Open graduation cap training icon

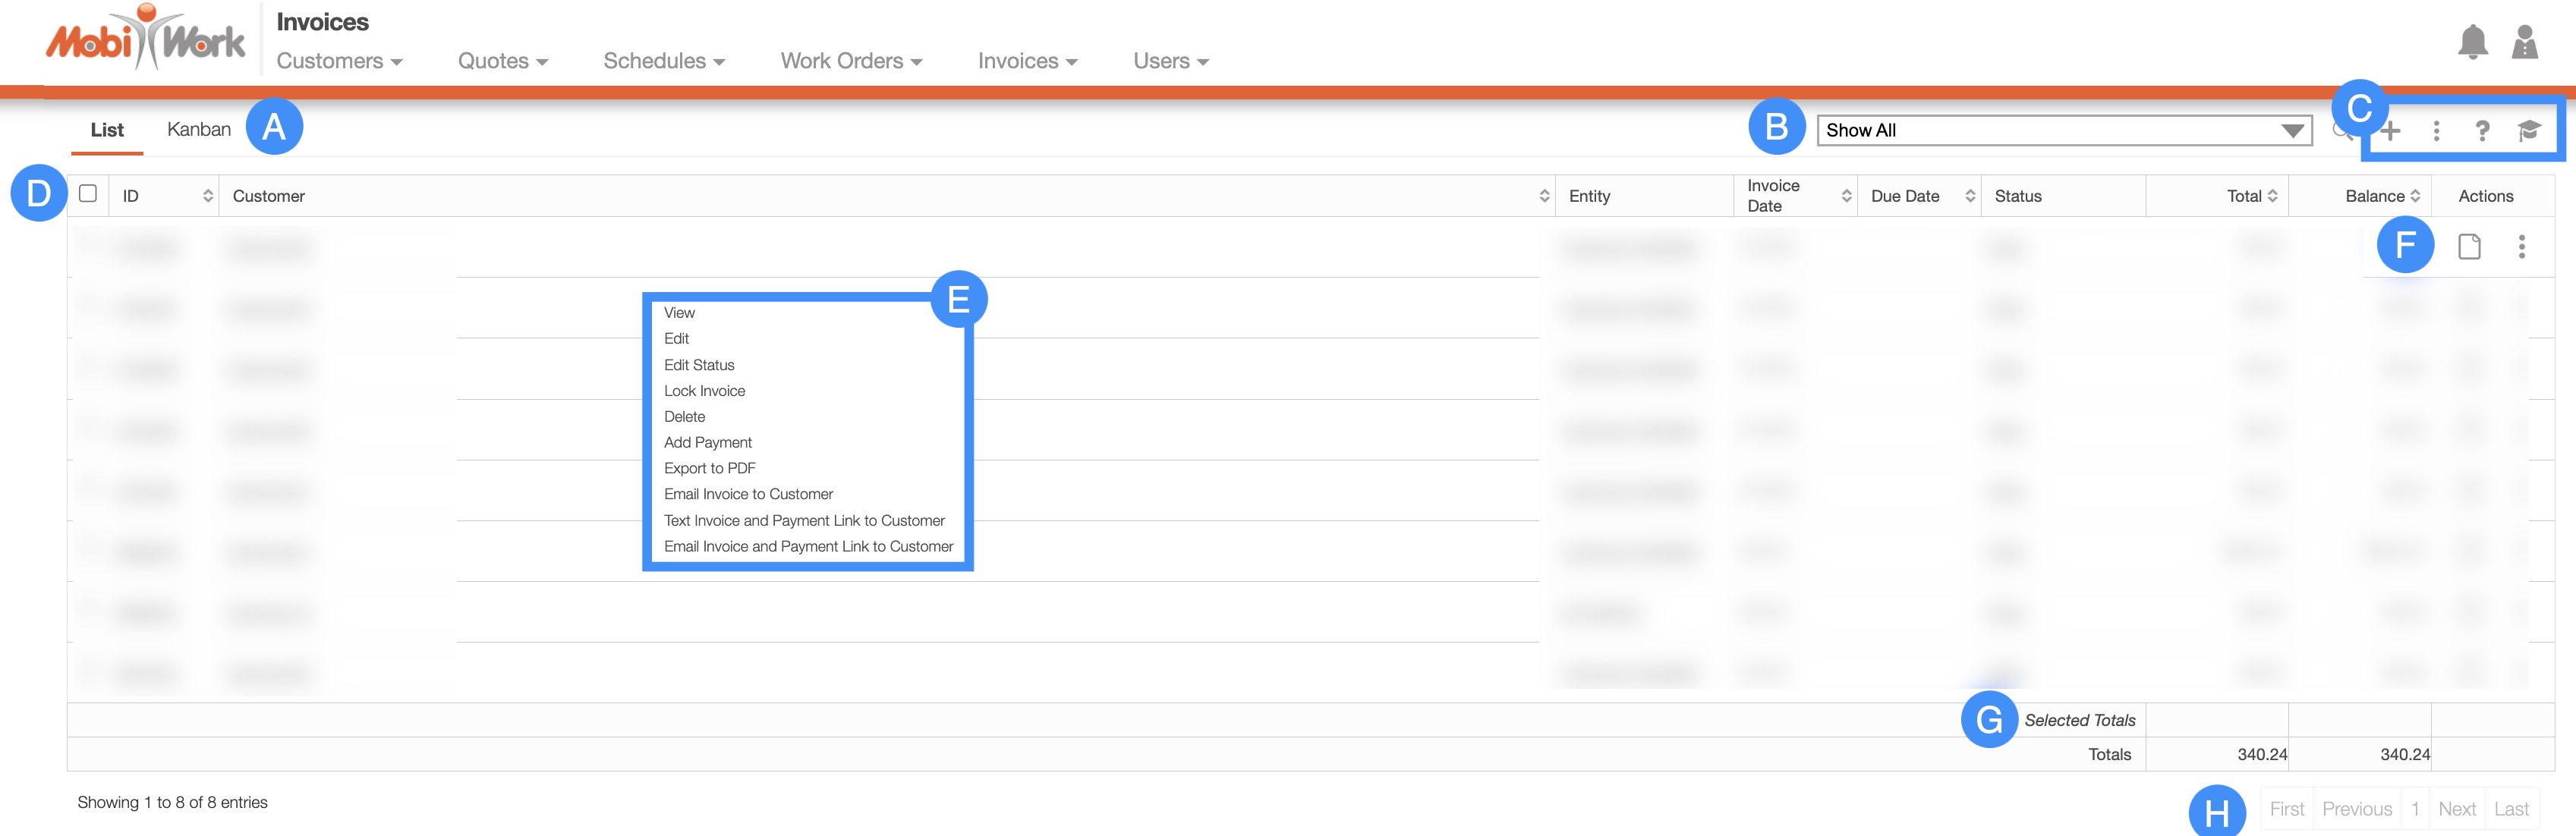[2529, 131]
